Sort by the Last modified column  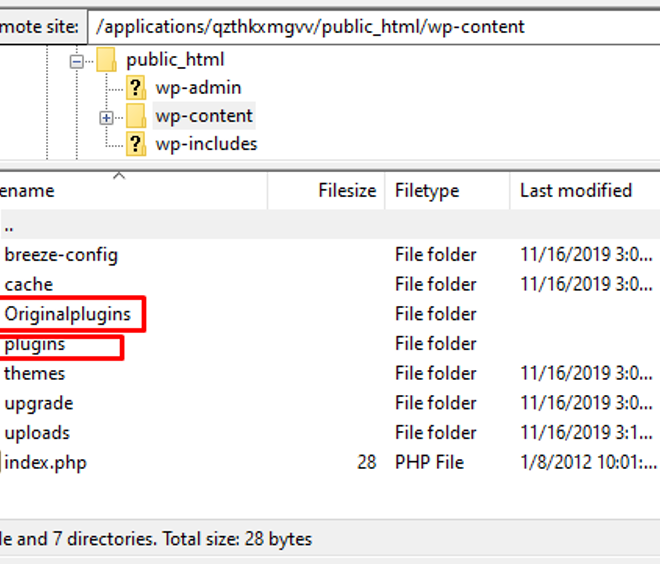click(585, 191)
